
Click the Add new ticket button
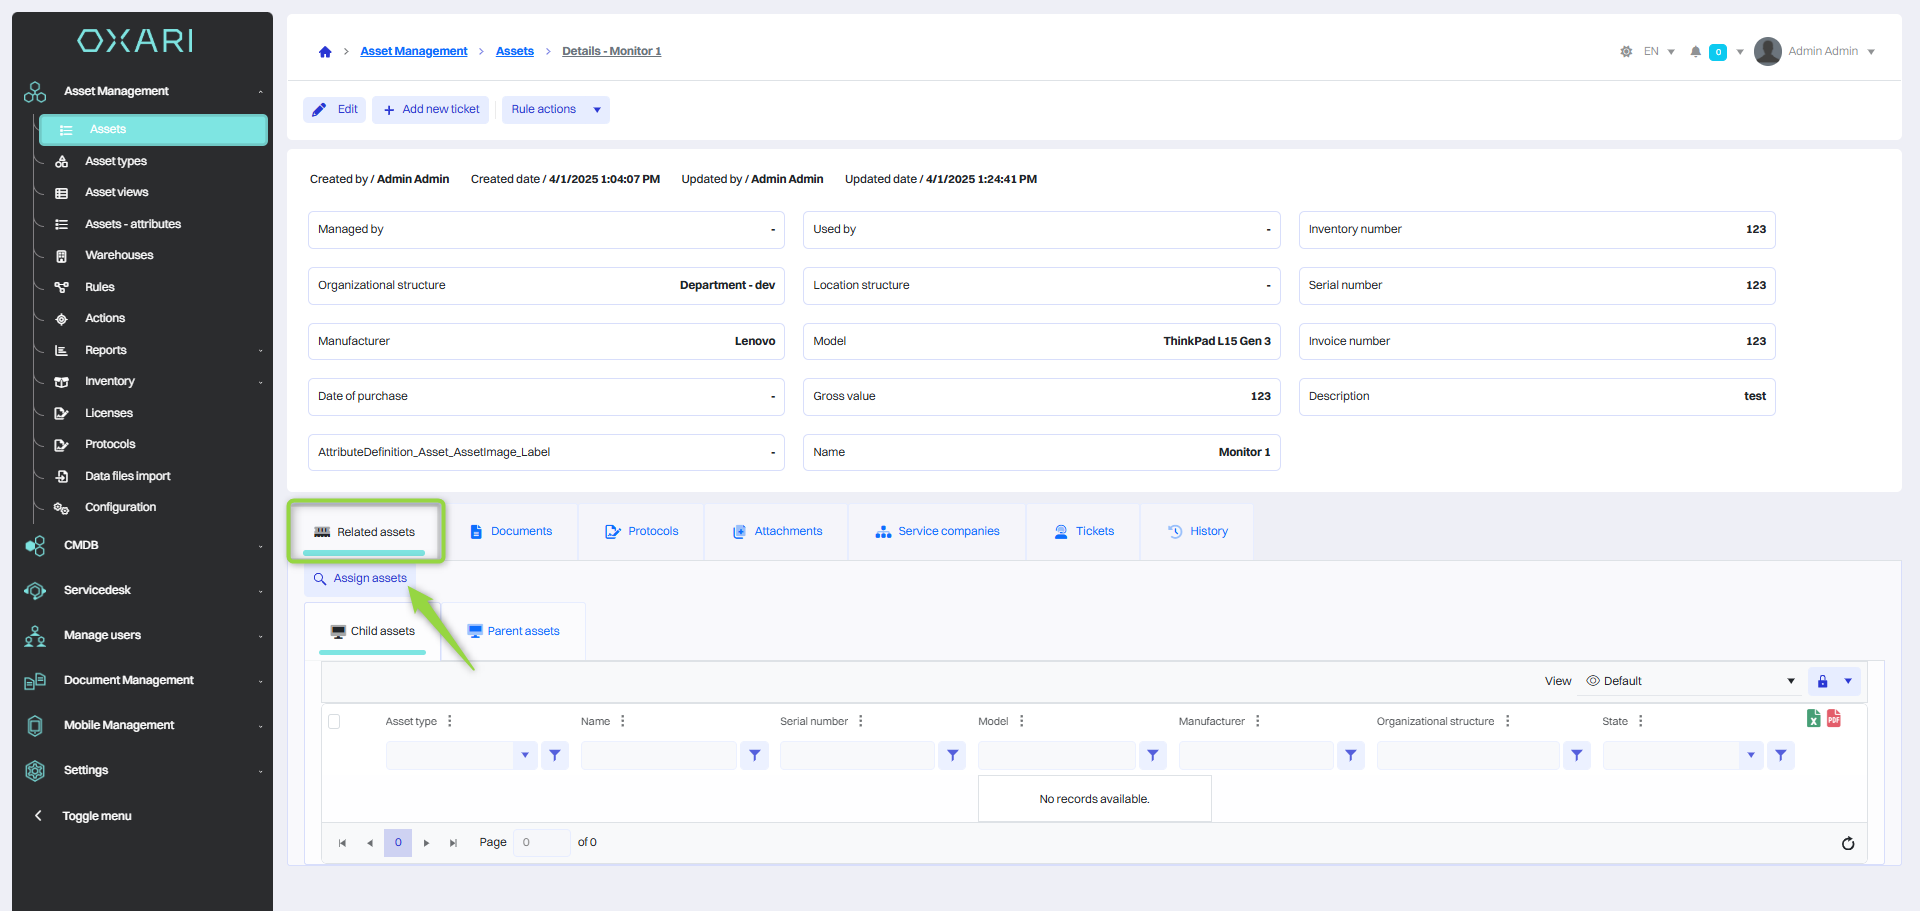pos(431,110)
